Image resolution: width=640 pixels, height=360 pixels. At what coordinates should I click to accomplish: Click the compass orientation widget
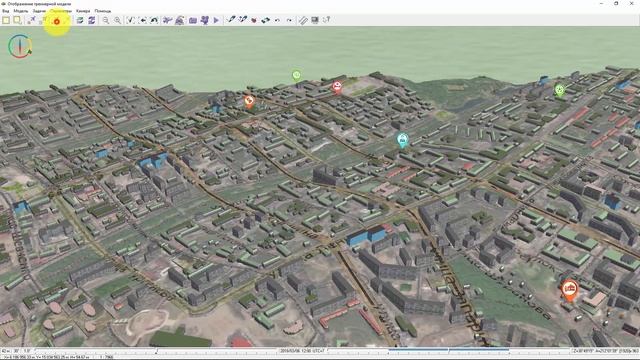(20, 46)
